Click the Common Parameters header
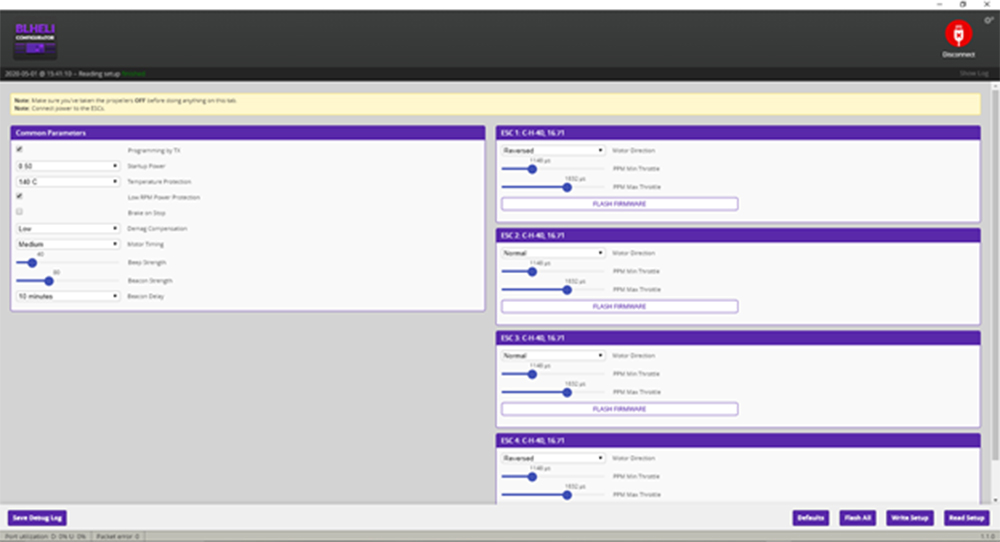This screenshot has width=1000, height=542. [x=247, y=133]
